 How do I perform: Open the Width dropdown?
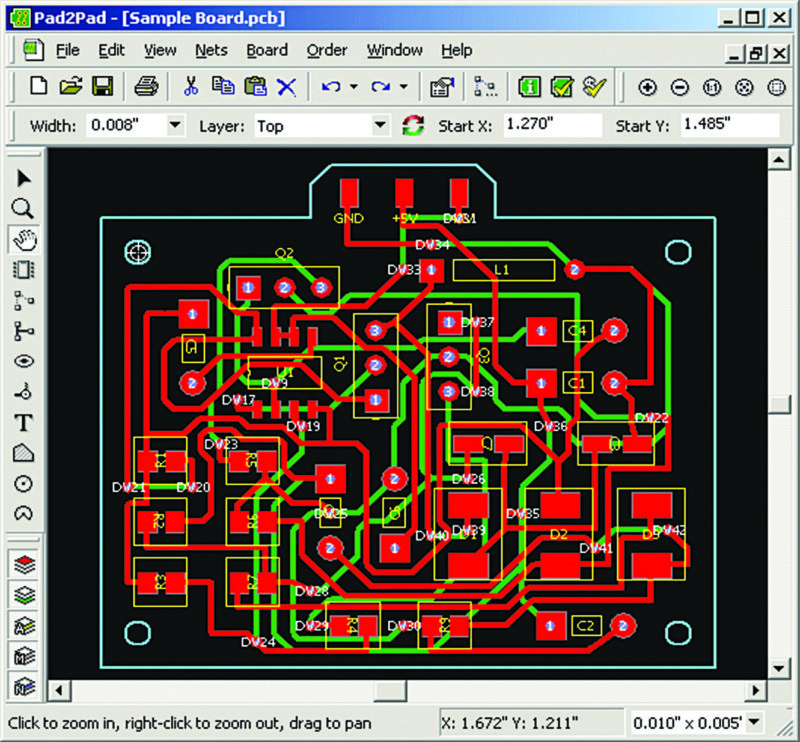(175, 126)
